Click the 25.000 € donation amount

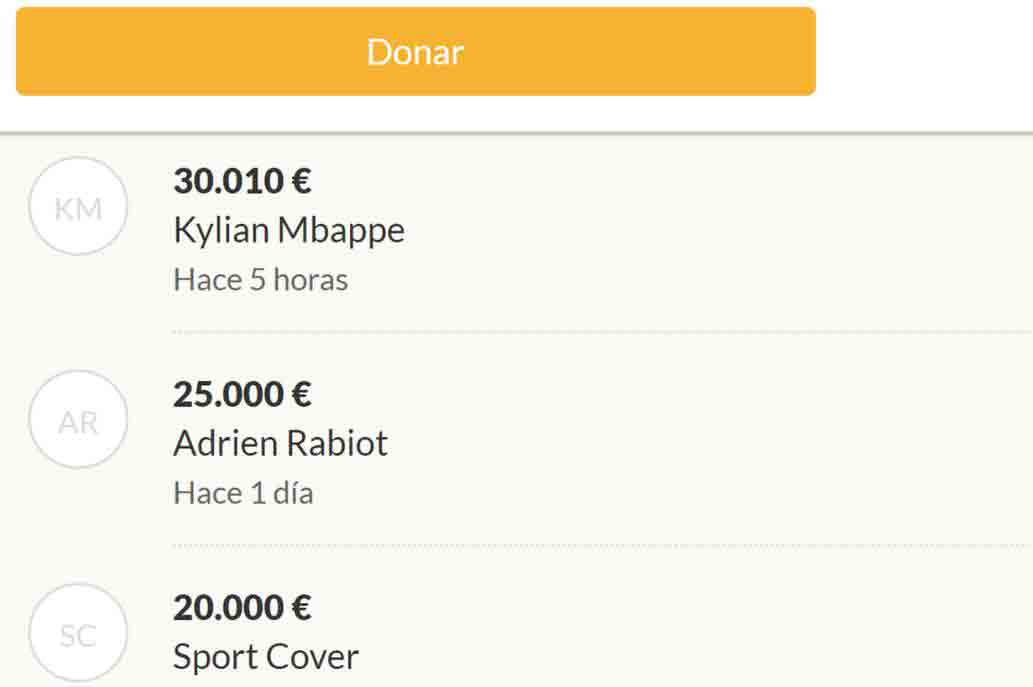click(x=243, y=395)
